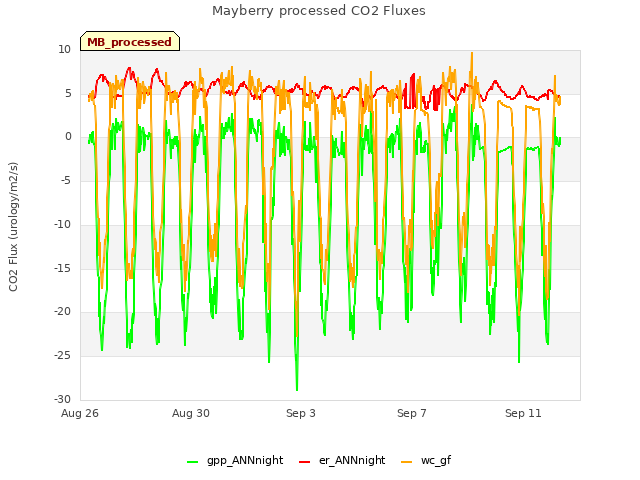640x480 pixels.
Task: Click the y-axis label 5
Action: (x=68, y=93)
